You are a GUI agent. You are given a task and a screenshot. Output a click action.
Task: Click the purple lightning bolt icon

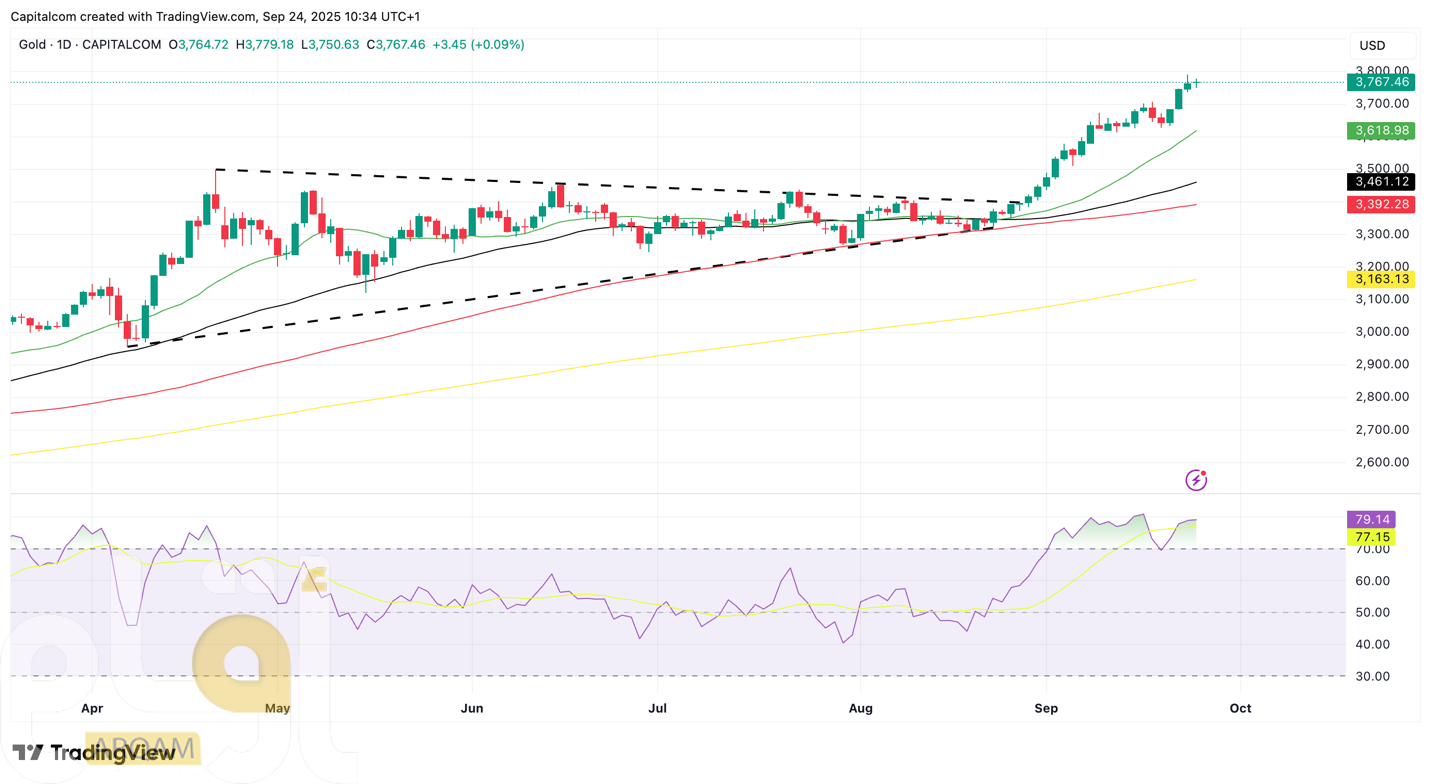[x=1196, y=480]
